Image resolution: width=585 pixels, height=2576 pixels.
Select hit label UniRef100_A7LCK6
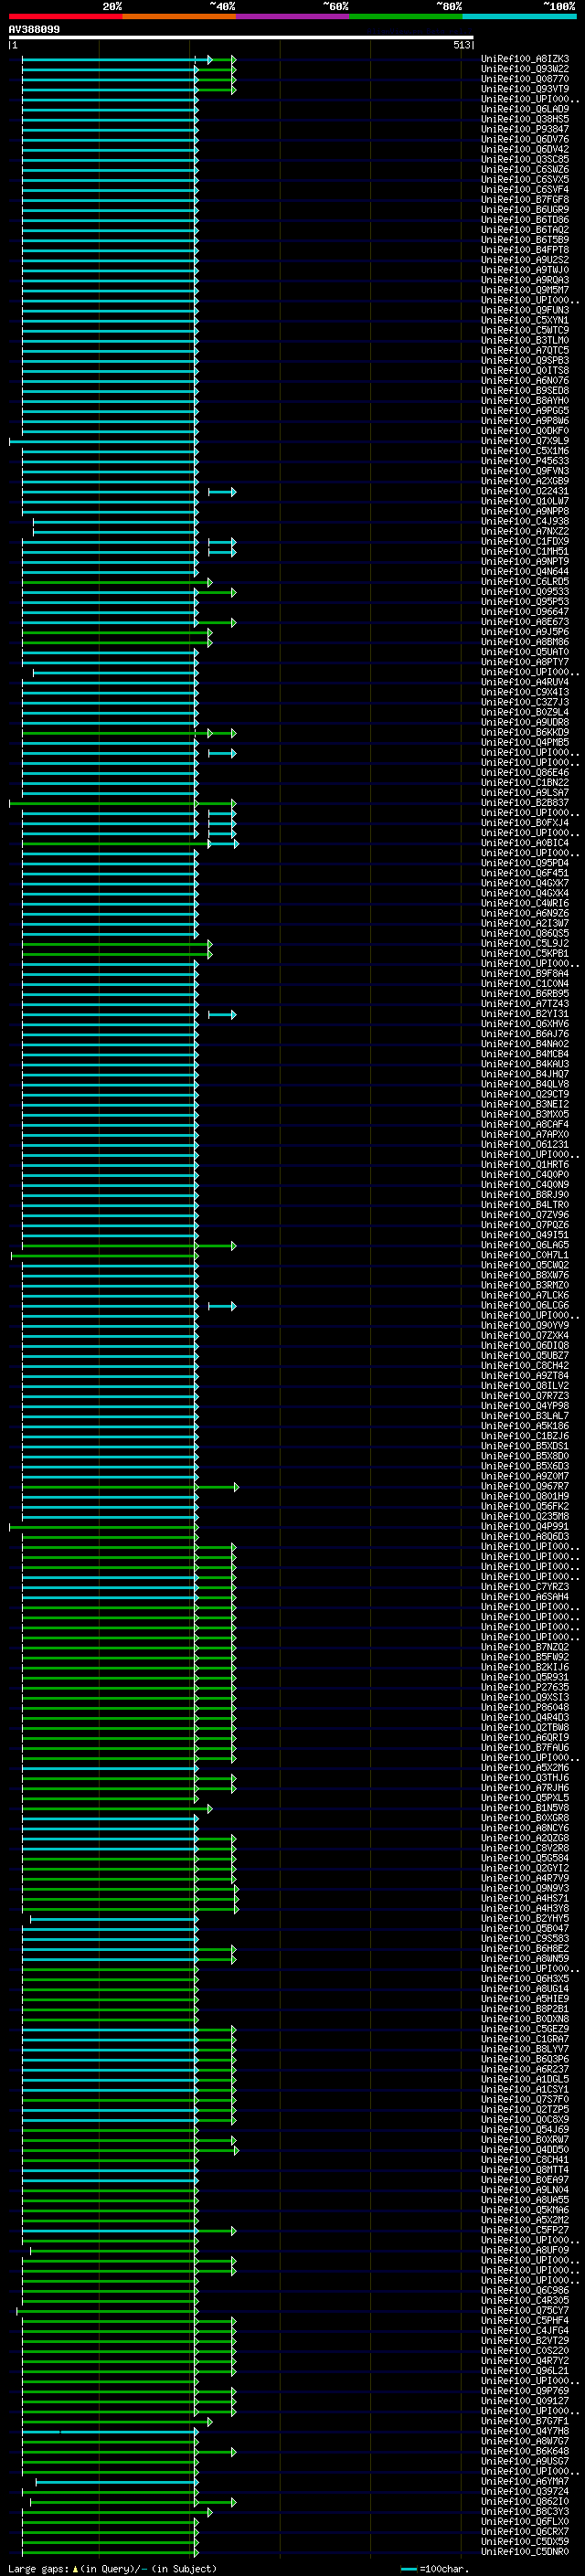(x=524, y=1295)
